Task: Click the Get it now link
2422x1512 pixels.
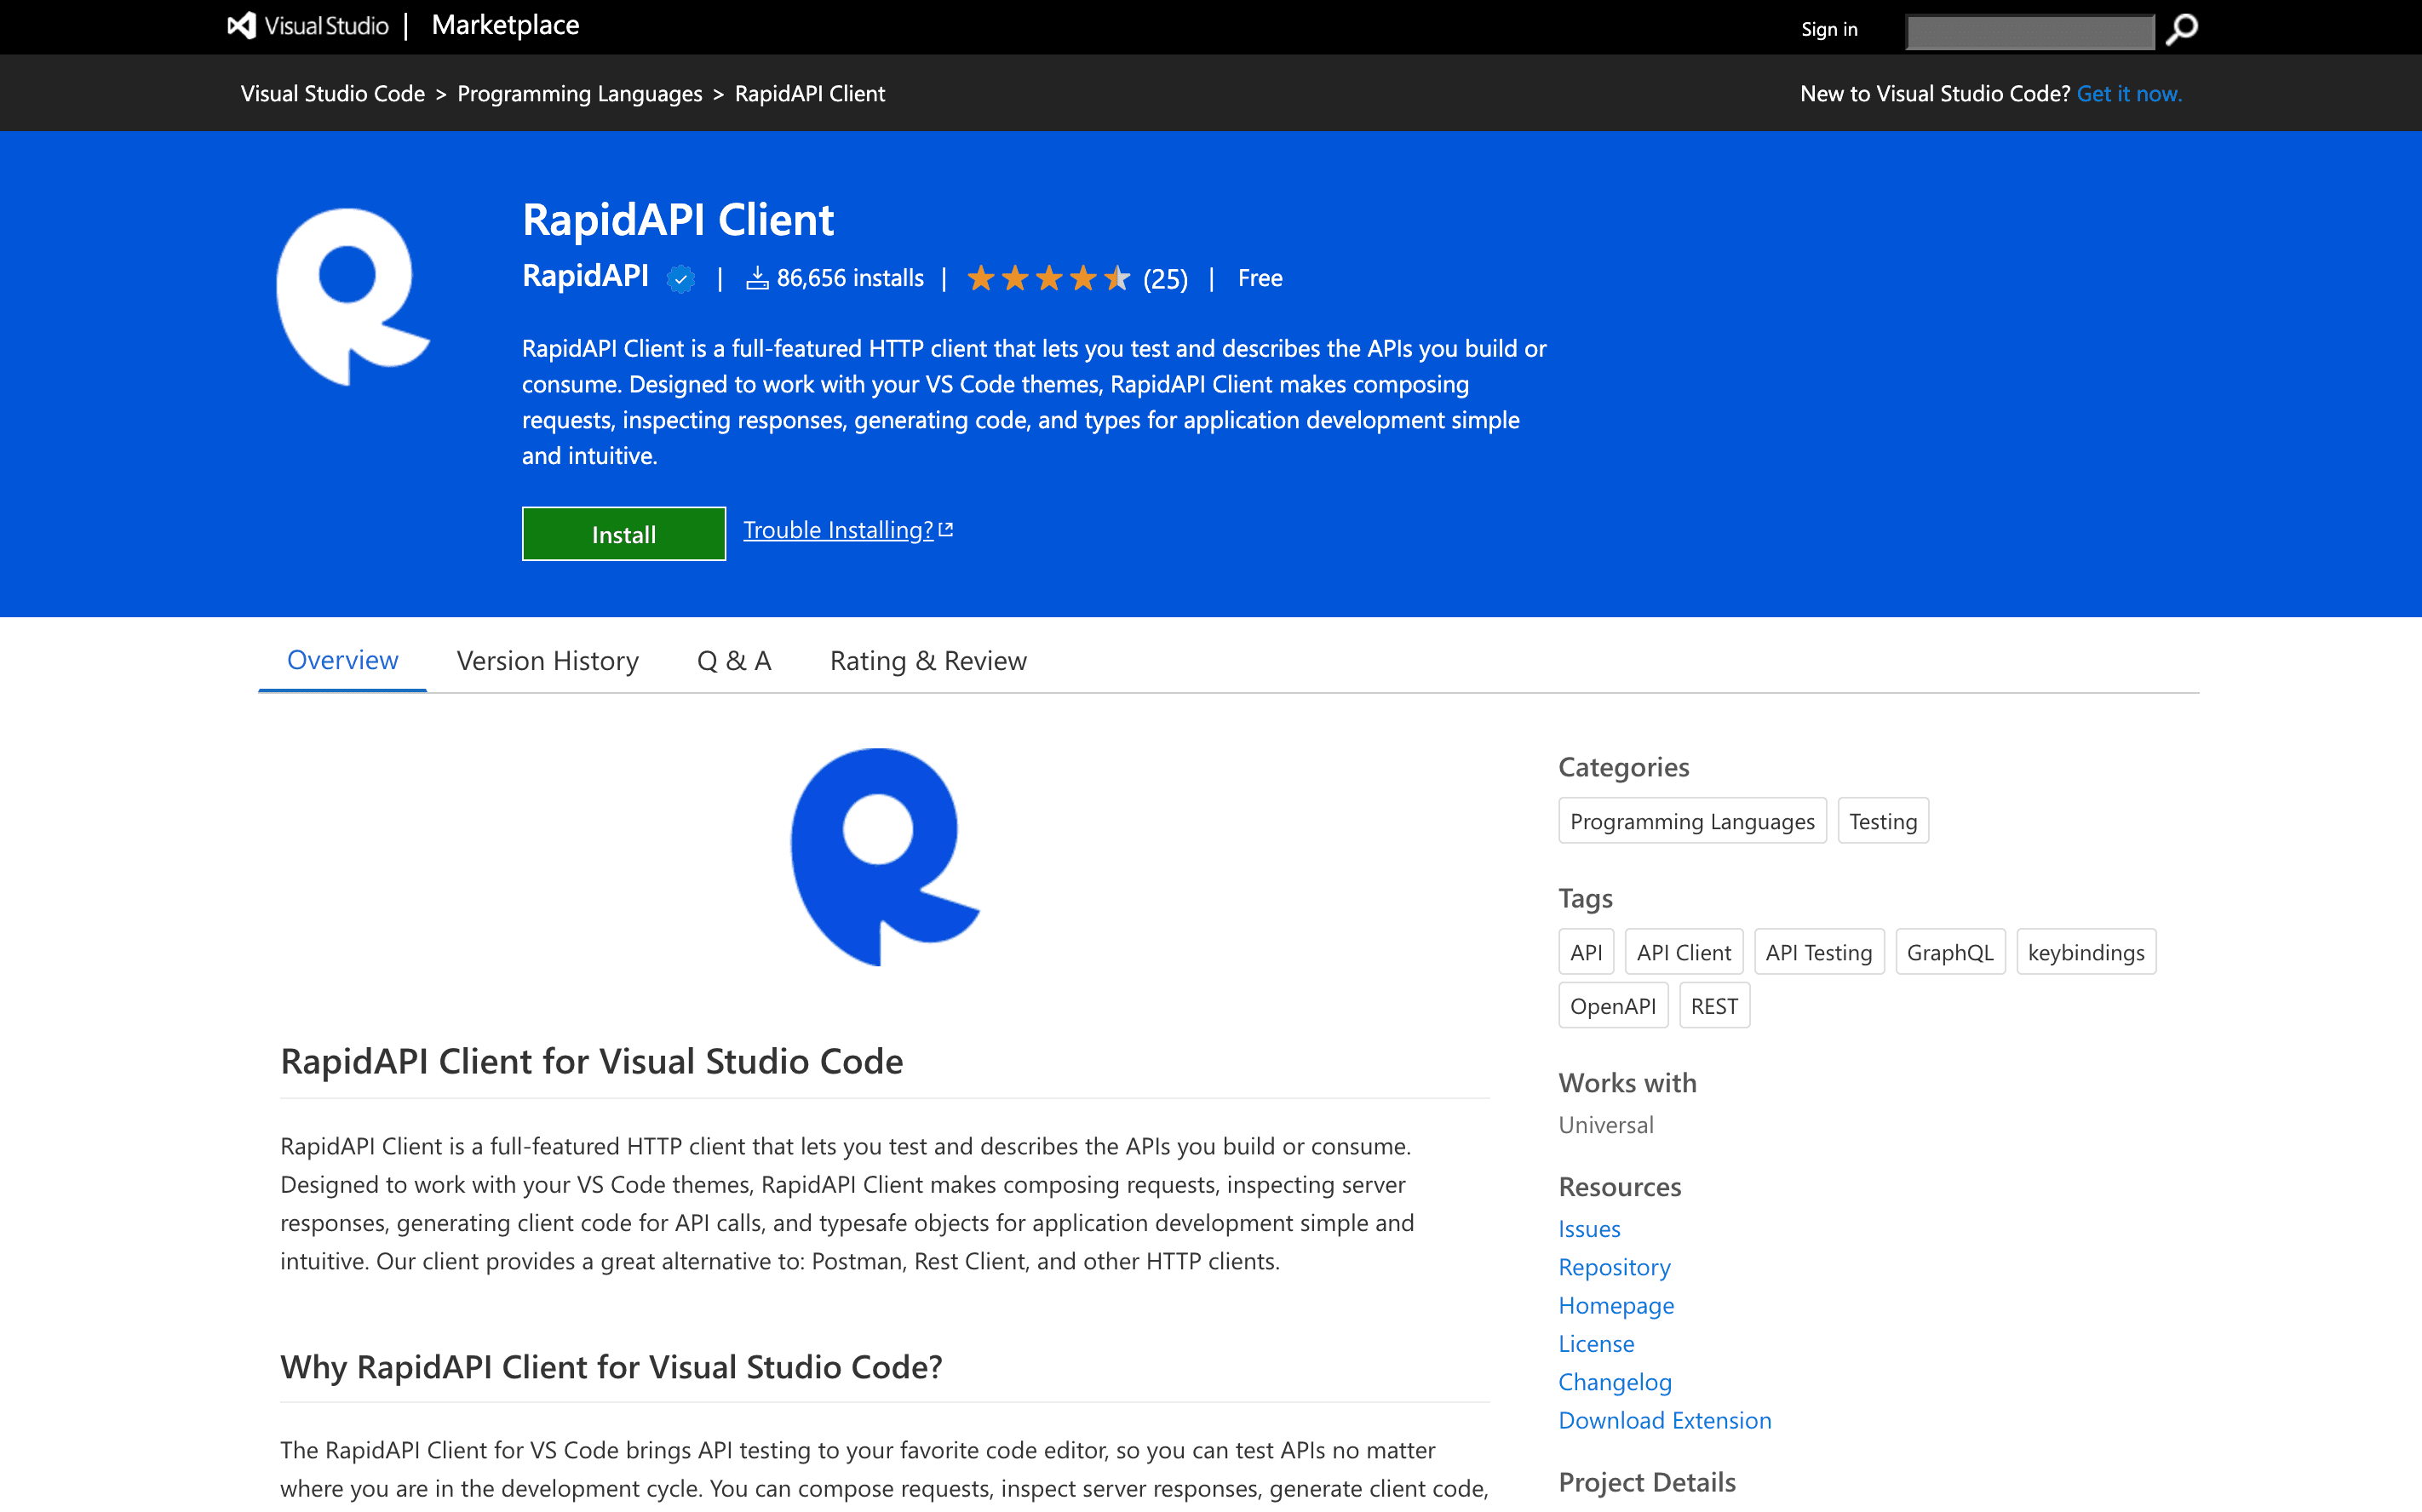Action: point(2129,93)
